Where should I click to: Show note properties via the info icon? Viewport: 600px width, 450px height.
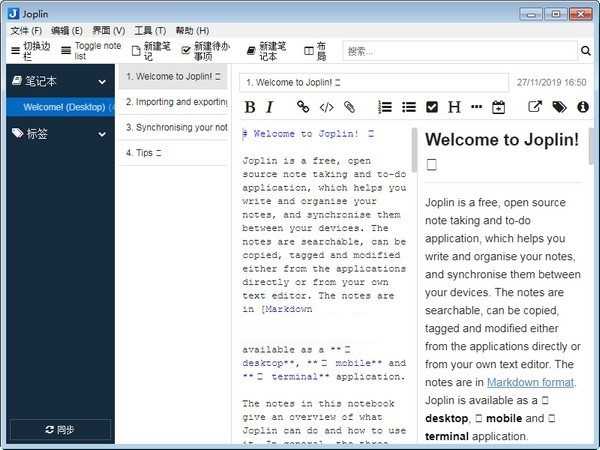(582, 107)
